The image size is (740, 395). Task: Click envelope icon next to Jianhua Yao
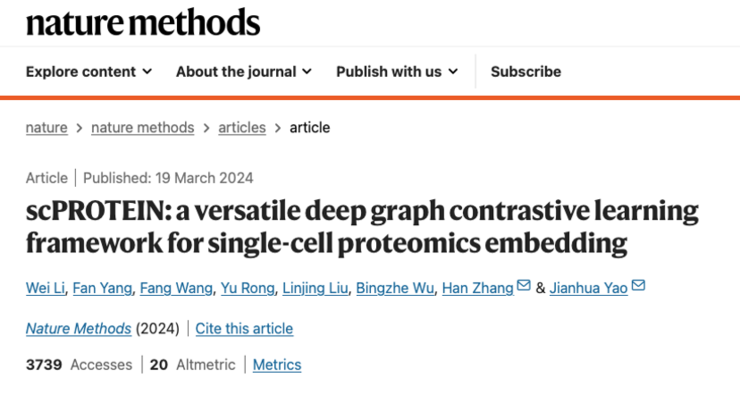click(638, 285)
